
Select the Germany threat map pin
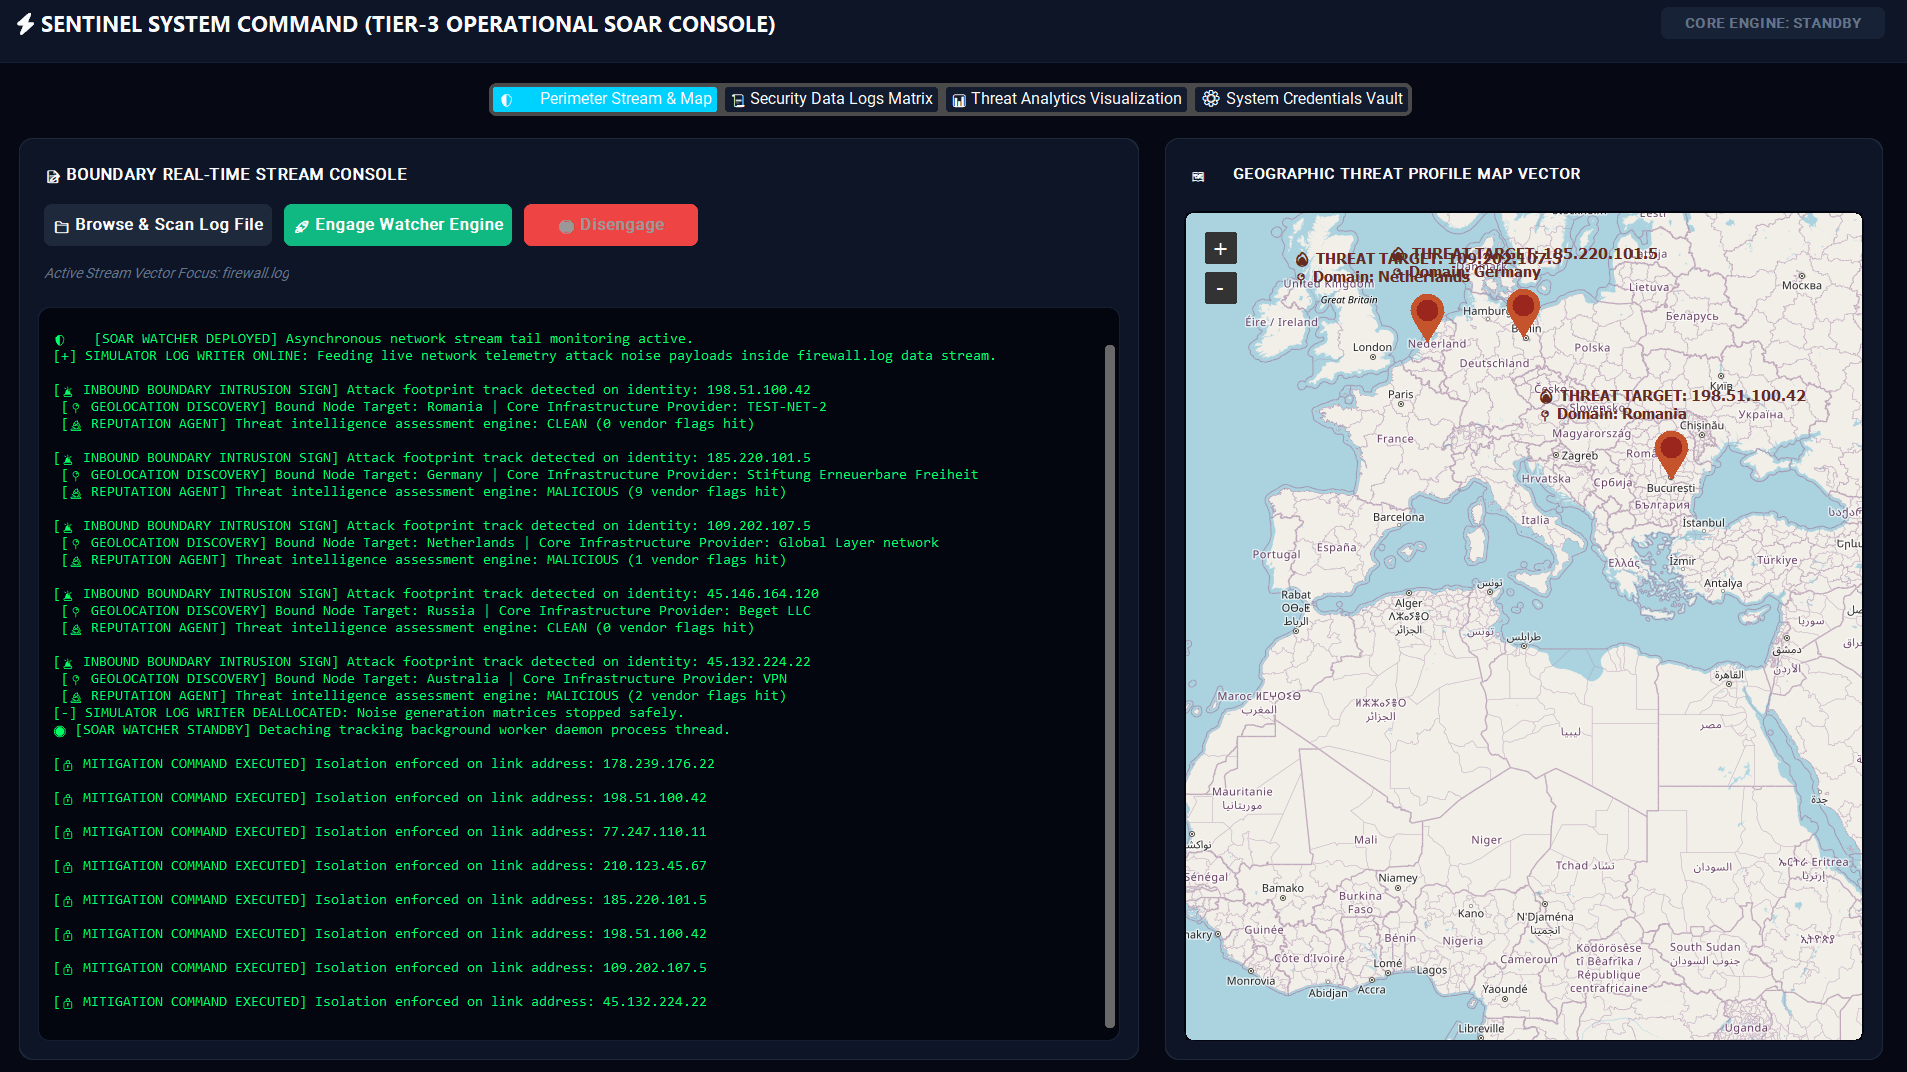pyautogui.click(x=1523, y=312)
